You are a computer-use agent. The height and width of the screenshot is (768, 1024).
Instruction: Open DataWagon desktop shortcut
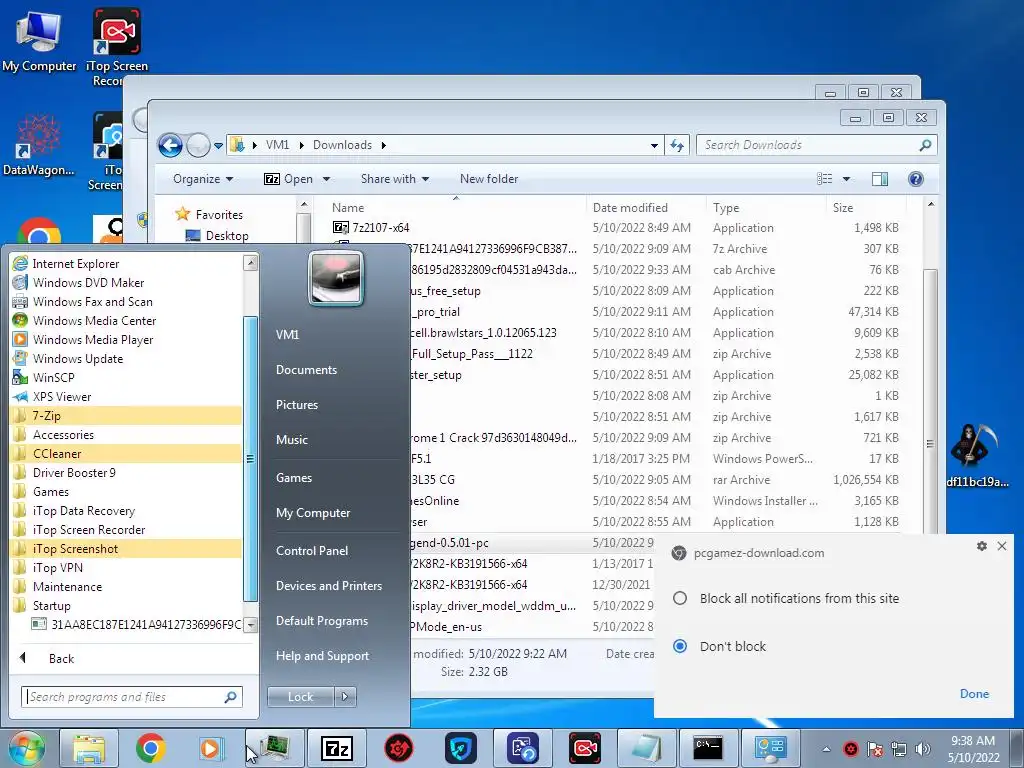tap(39, 145)
